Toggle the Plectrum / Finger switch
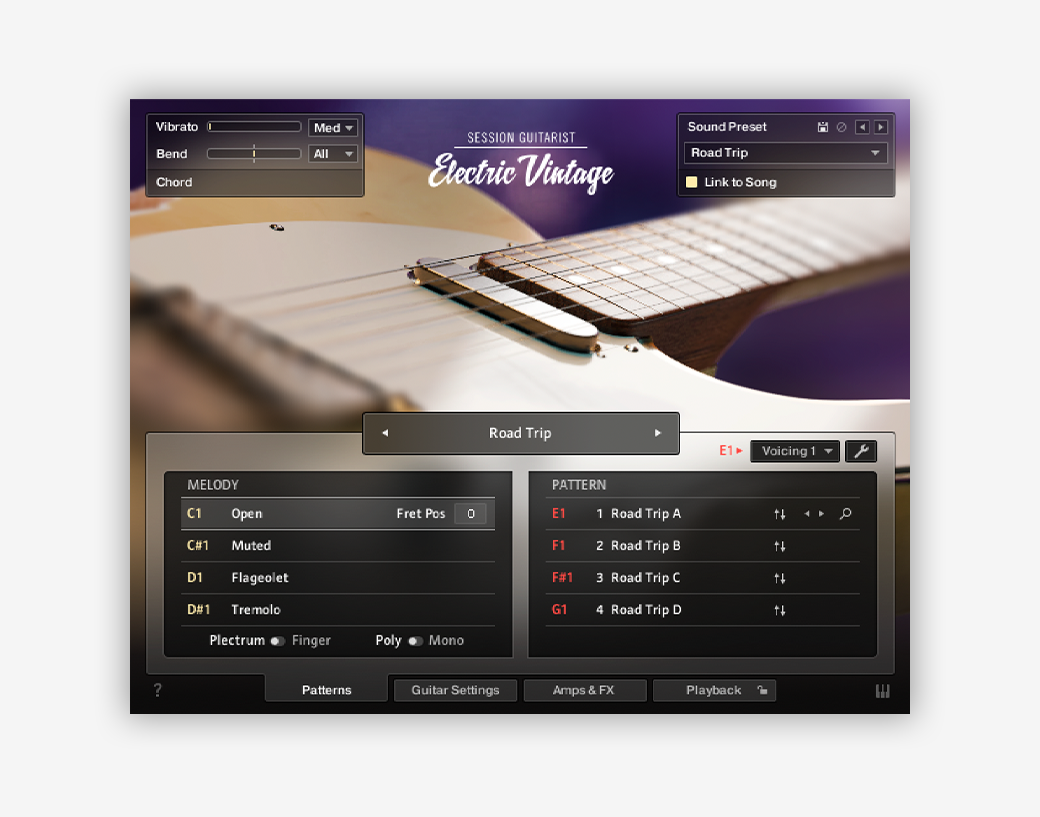This screenshot has height=817, width=1040. pos(278,641)
